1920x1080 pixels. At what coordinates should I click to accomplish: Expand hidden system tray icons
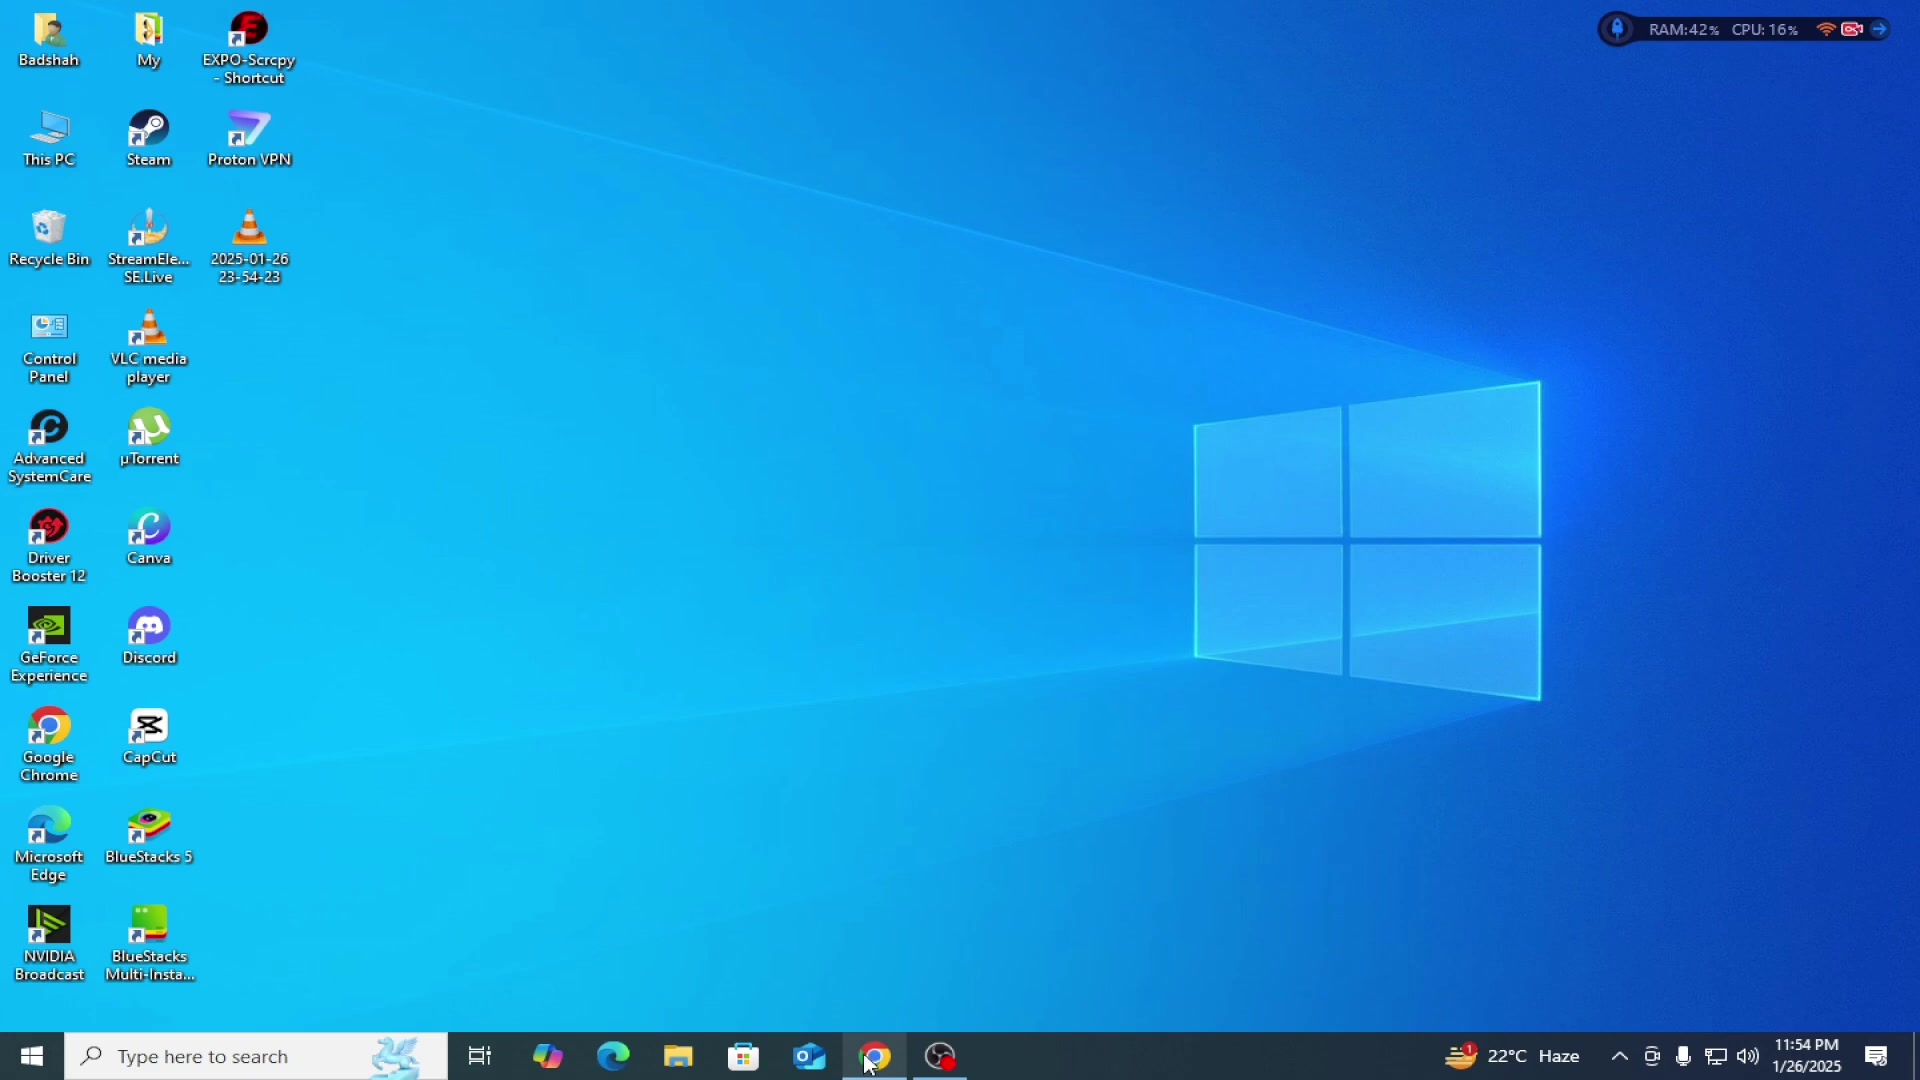[1621, 1057]
